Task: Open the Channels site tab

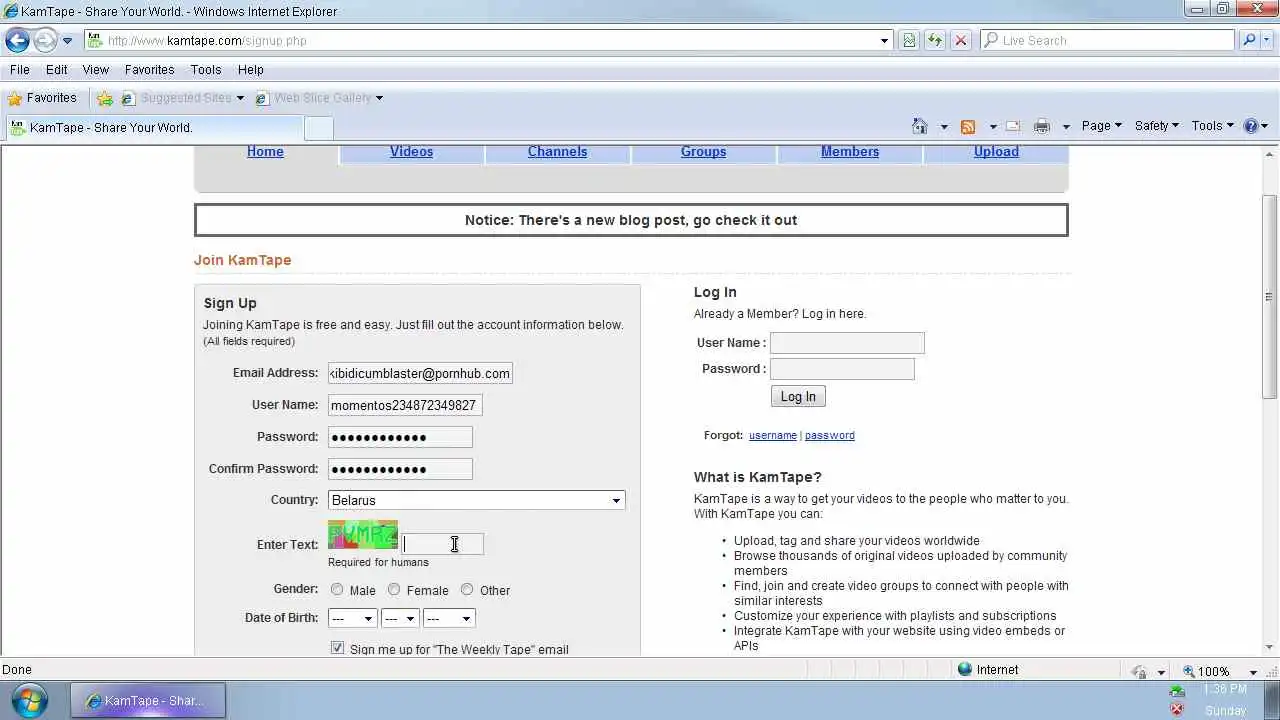Action: point(557,152)
